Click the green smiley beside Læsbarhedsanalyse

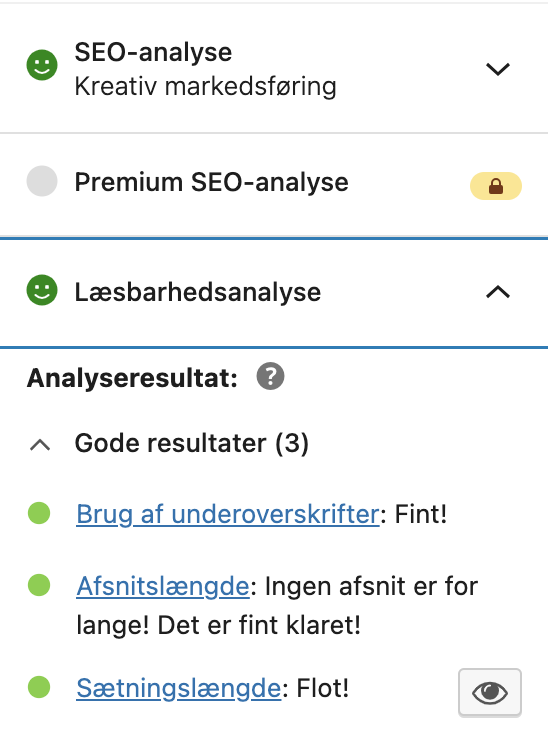(42, 290)
